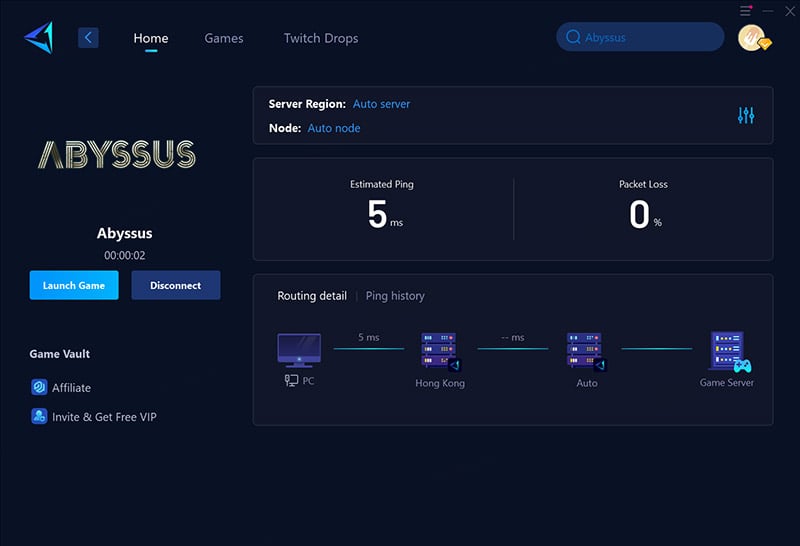Click the Game Server label
Image resolution: width=800 pixels, height=546 pixels.
click(727, 382)
